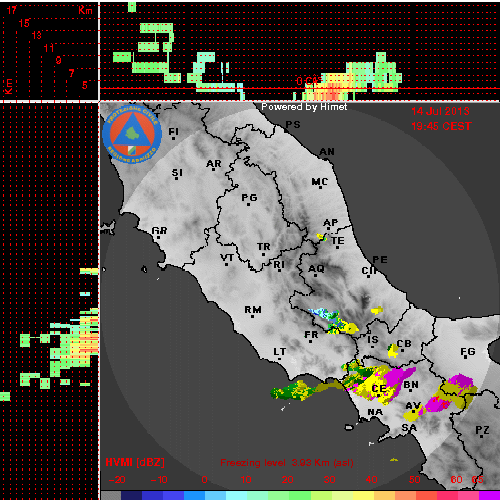Screen dimensions: 500x500
Task: Select the RM city label
Action: 253,310
